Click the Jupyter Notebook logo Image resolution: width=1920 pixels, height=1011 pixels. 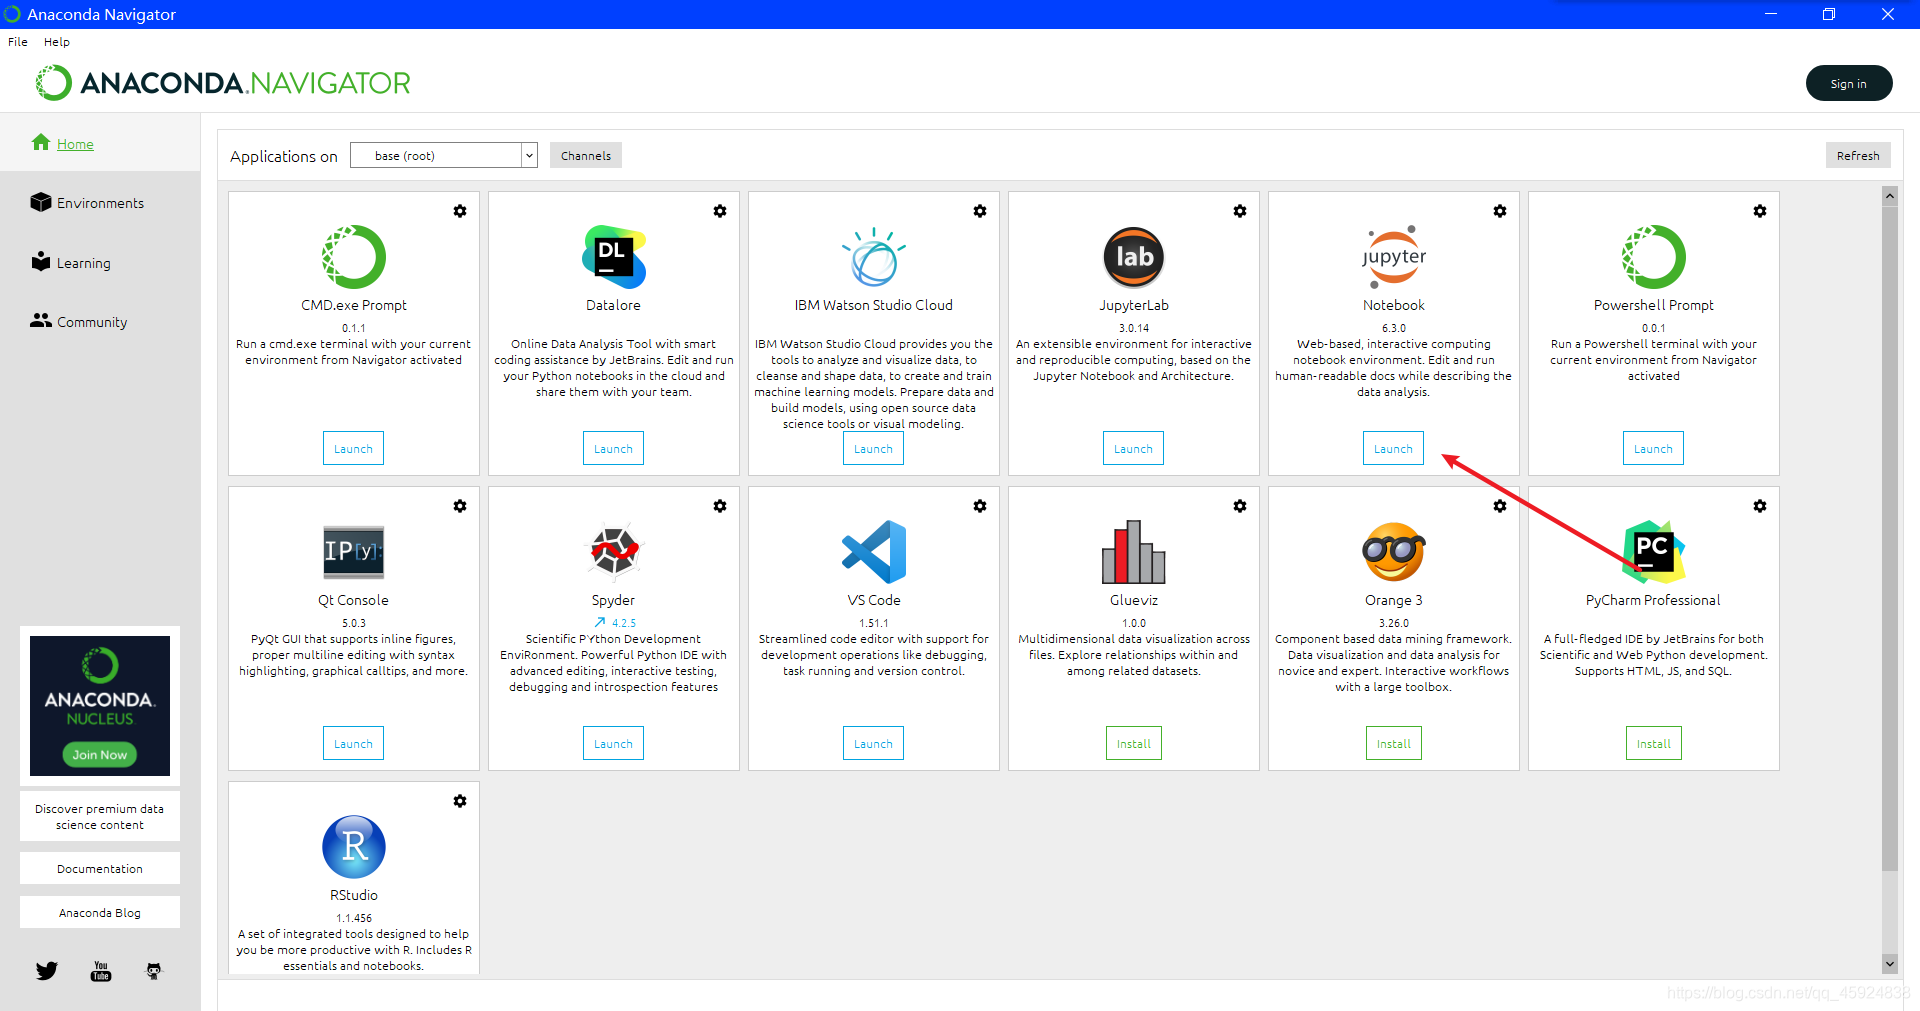1394,257
